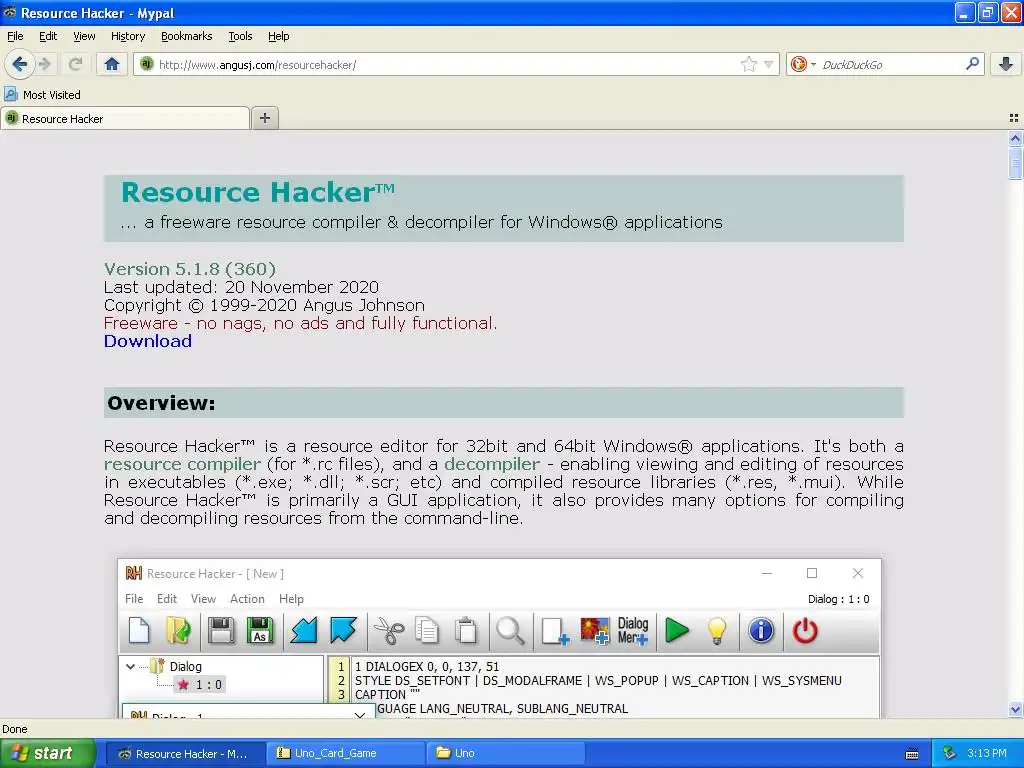Click the site identity icon in address bar
Viewport: 1024px width, 768px height.
(146, 64)
